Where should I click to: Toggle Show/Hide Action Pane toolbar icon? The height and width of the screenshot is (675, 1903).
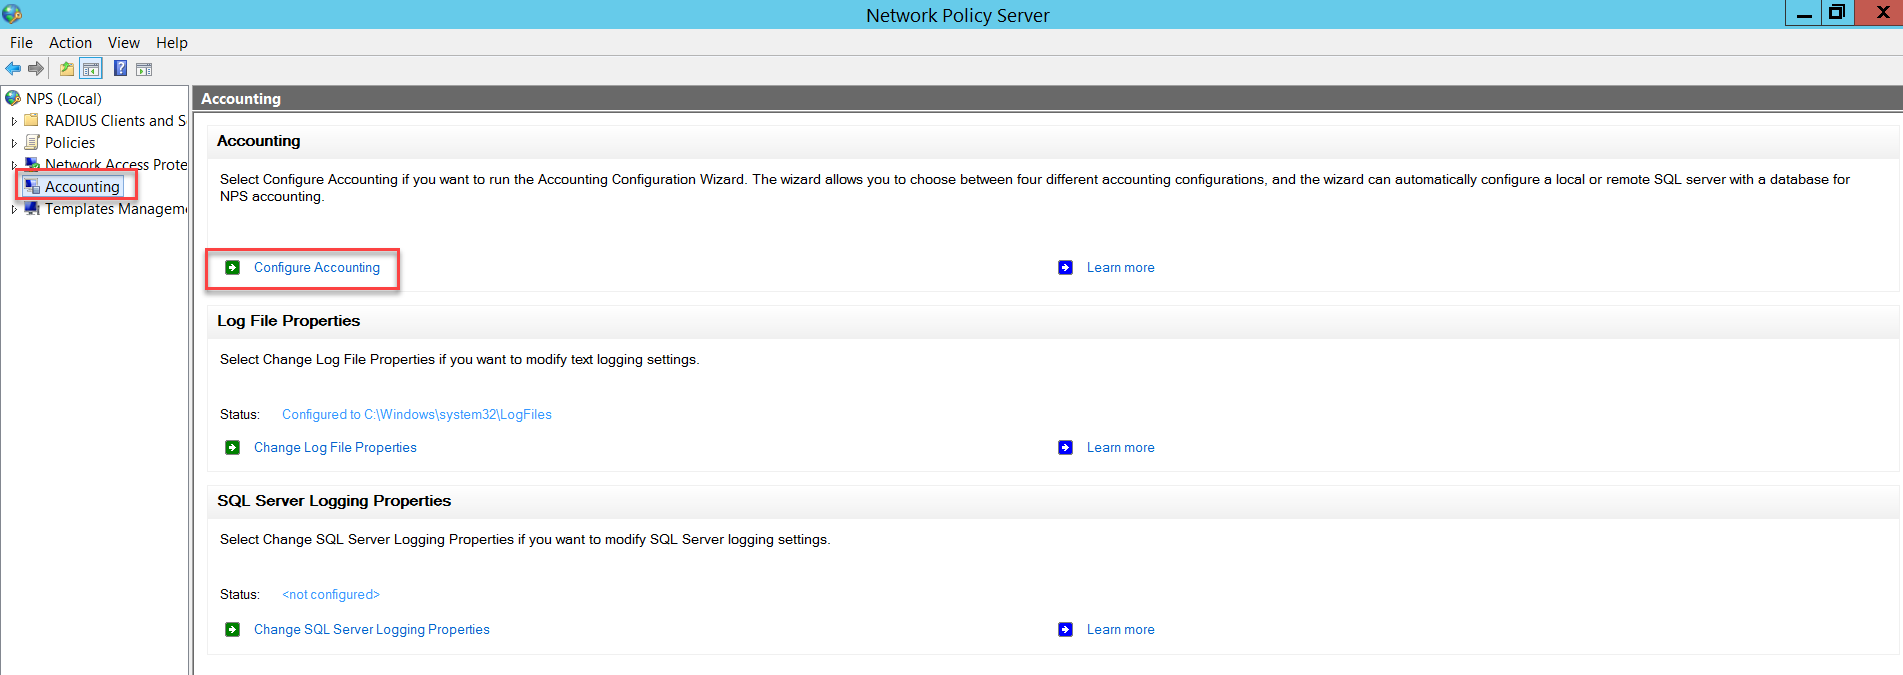click(144, 69)
